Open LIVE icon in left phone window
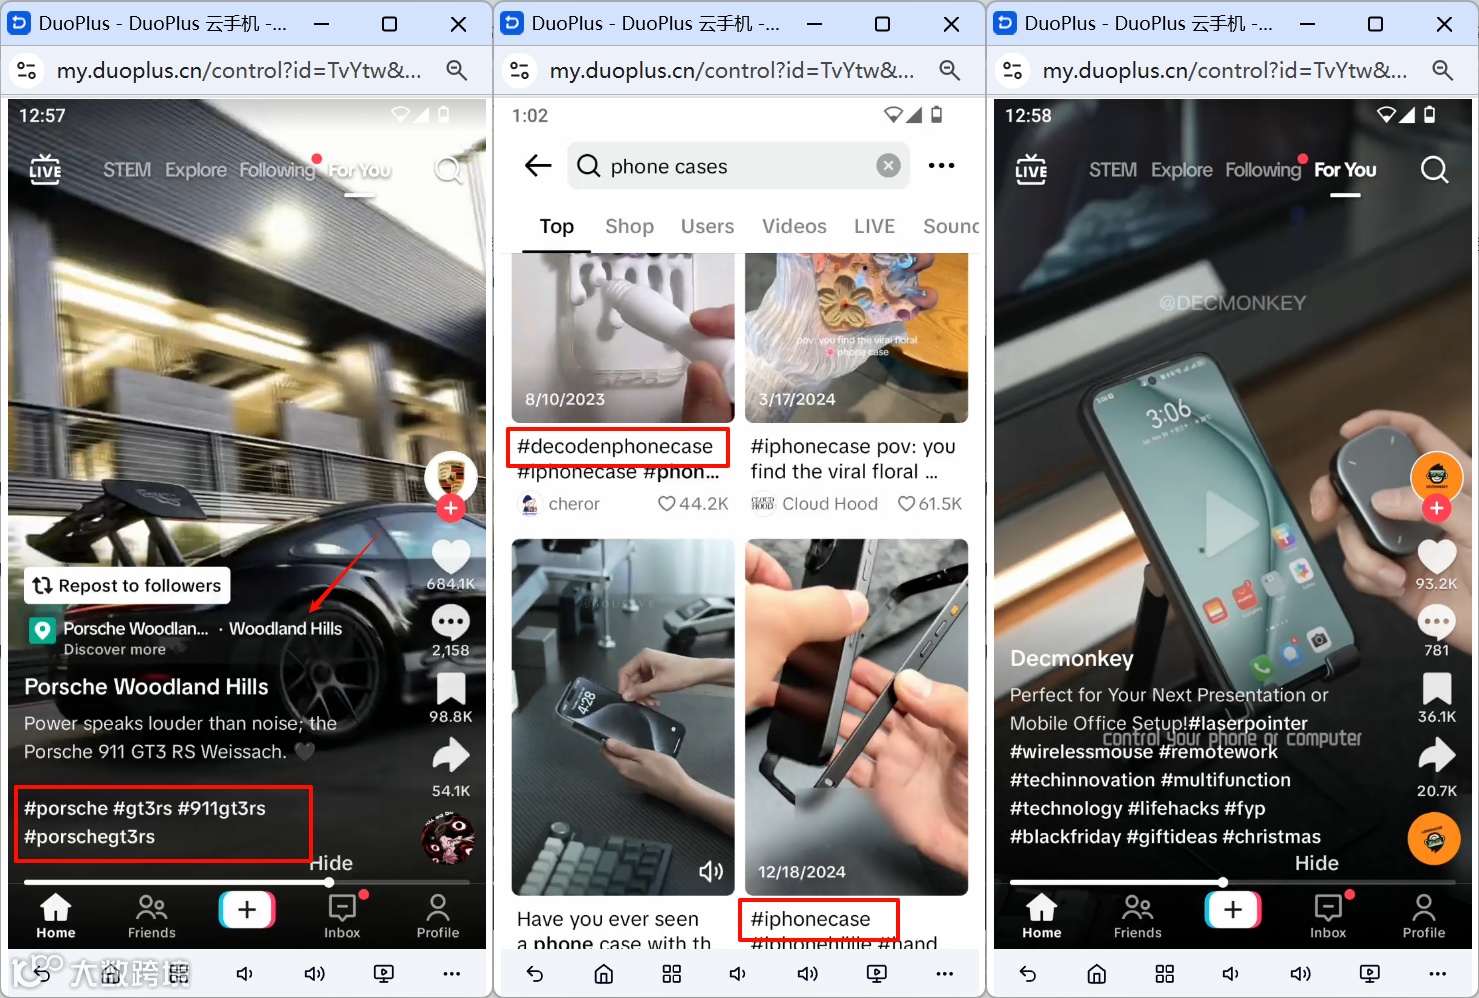The image size is (1479, 998). 45,170
